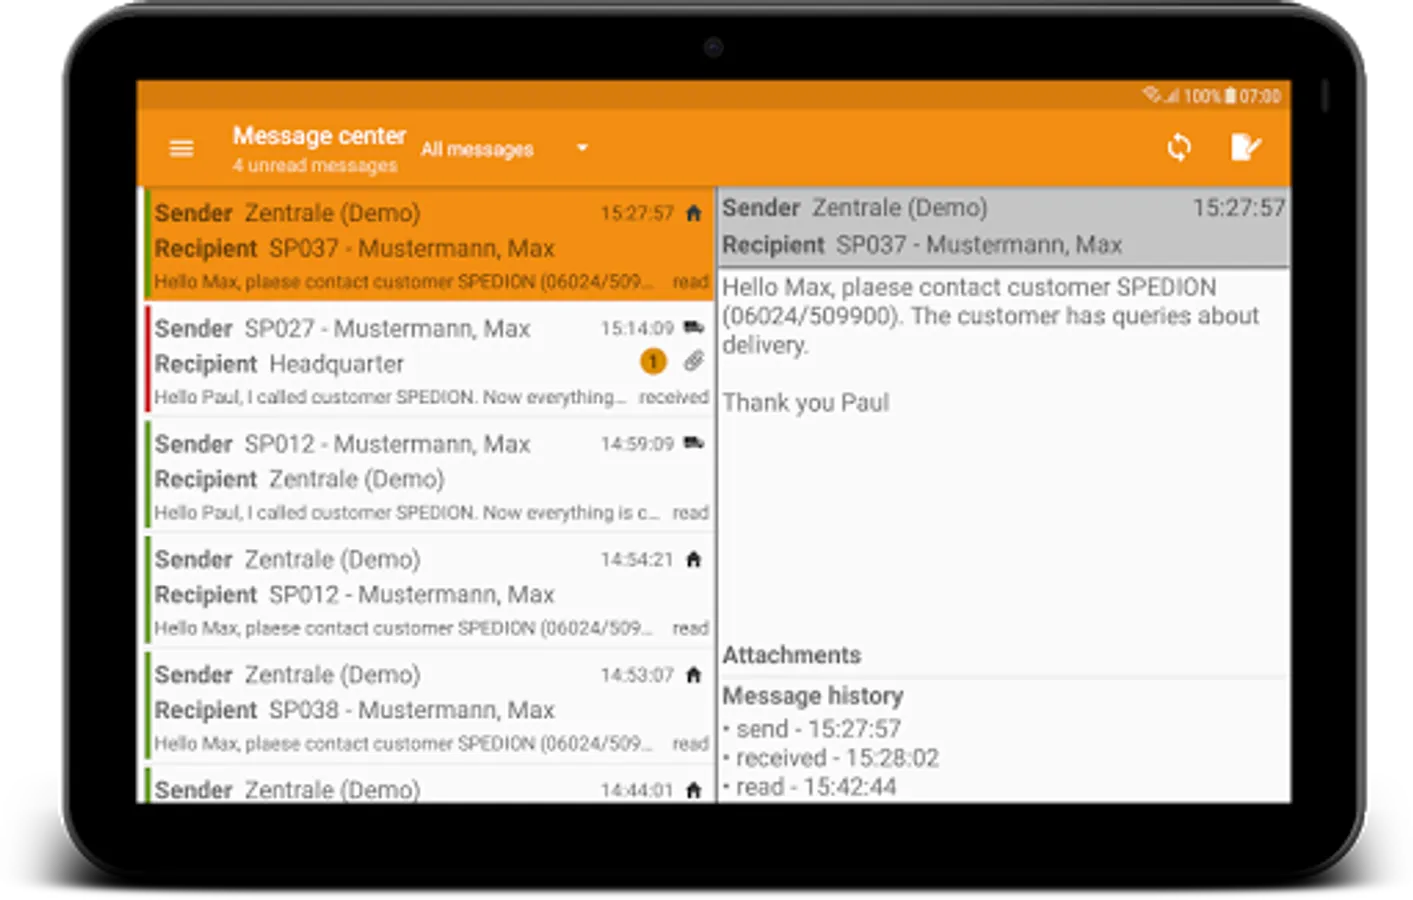Screen dimensions: 1413x900
Task: Select the highlighted message to SP037 - Mustermann, Max
Action: [x=430, y=245]
